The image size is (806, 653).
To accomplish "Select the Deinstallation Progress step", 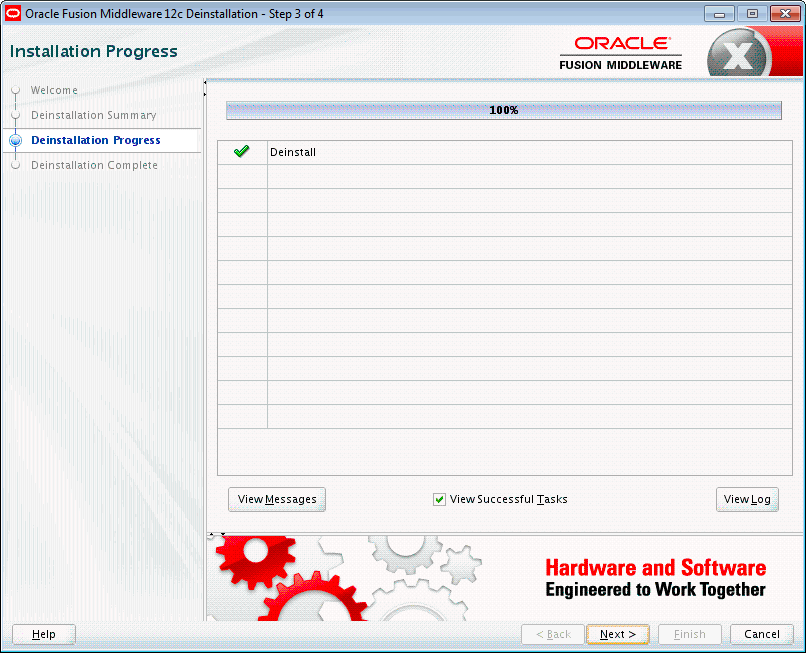I will (96, 140).
